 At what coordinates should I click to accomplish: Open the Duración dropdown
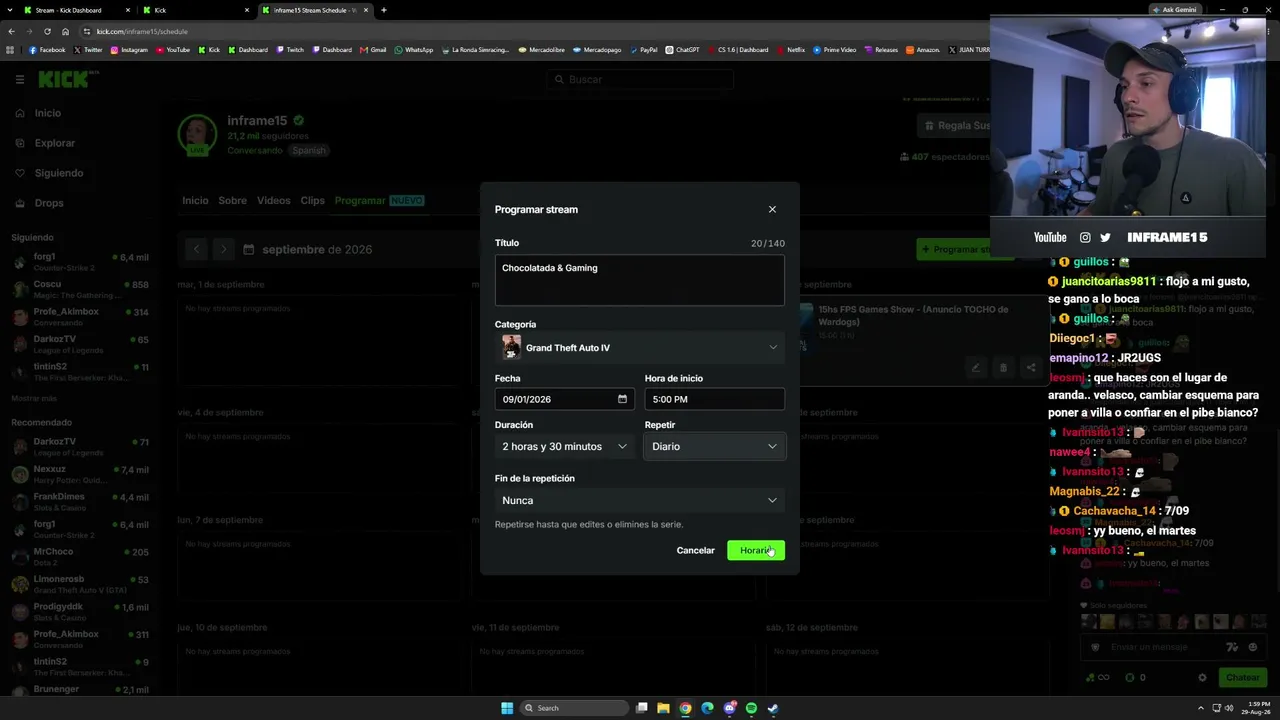point(564,446)
